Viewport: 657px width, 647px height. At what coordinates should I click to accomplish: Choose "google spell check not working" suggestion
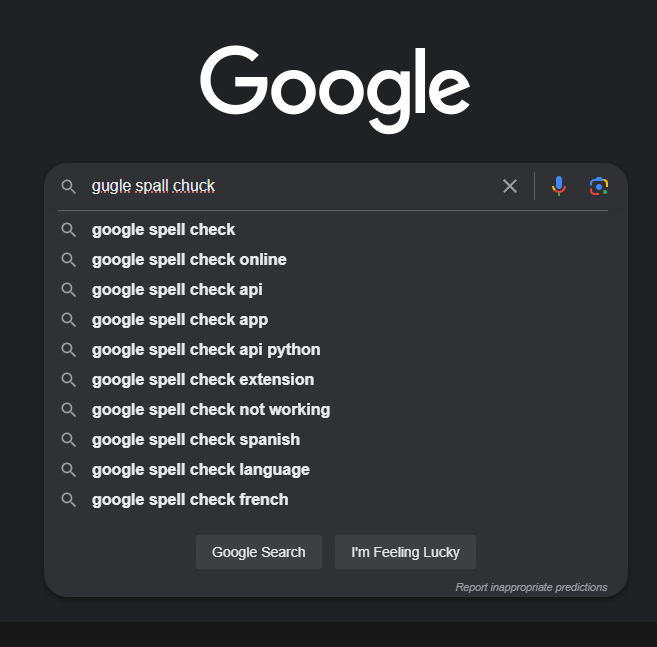click(x=211, y=410)
